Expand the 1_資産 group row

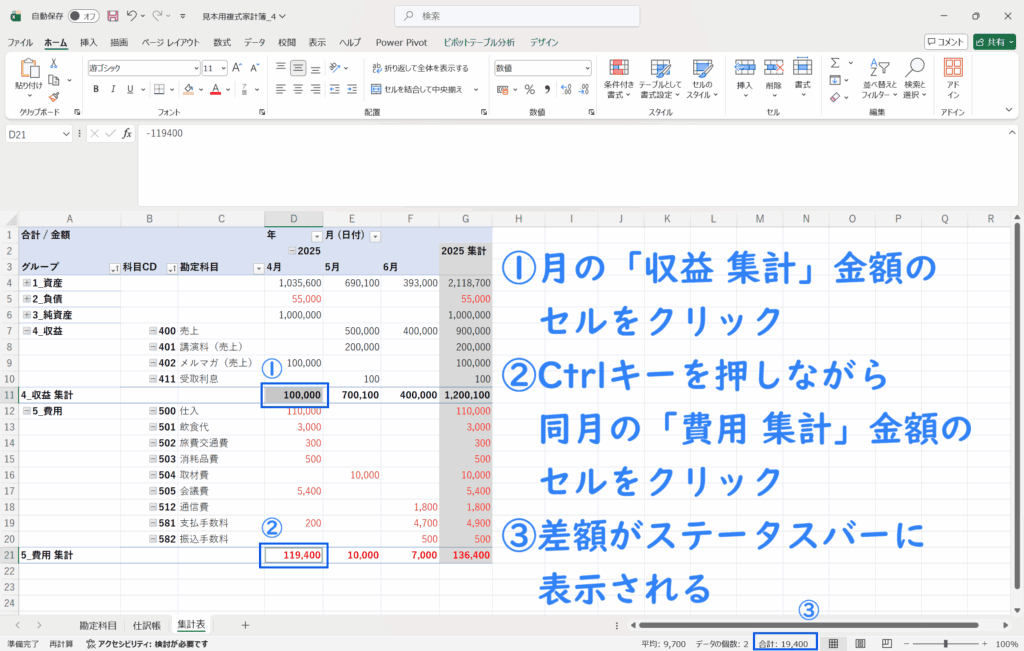(26, 284)
